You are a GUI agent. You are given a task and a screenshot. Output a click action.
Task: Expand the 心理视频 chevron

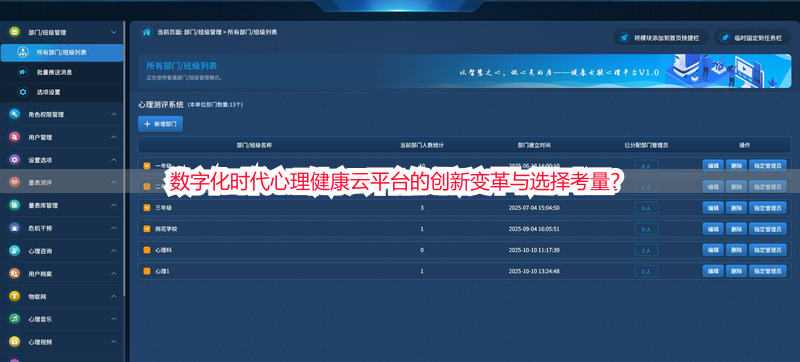(x=114, y=342)
